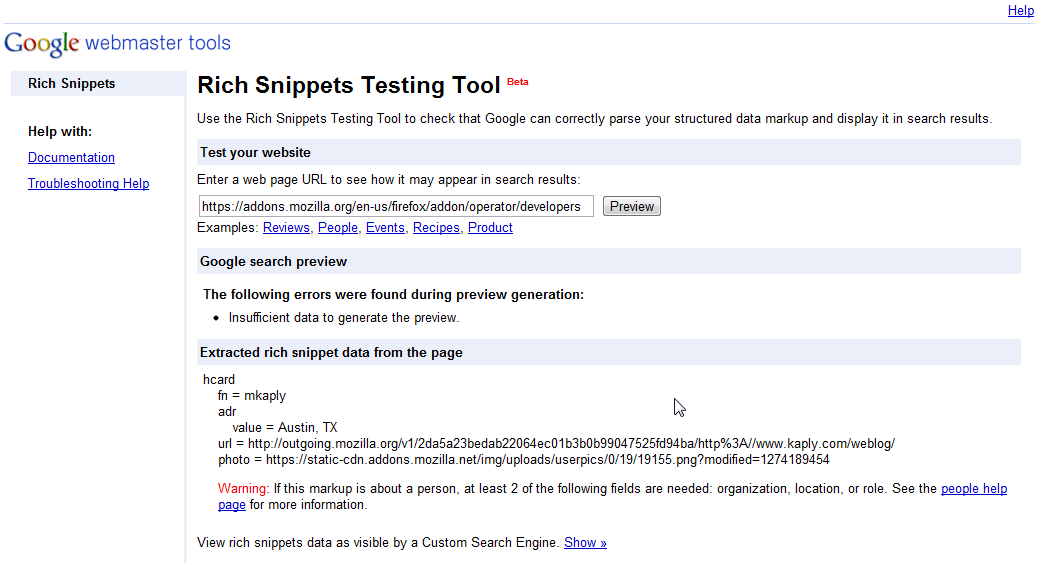
Task: Click the red Beta label
Action: (517, 82)
